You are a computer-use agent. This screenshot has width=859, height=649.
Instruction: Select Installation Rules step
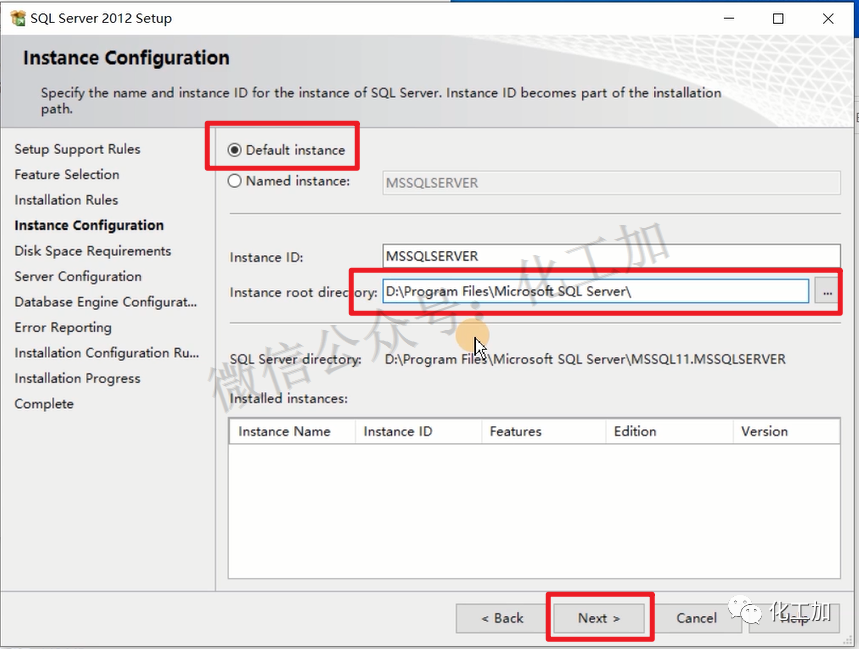tap(66, 200)
